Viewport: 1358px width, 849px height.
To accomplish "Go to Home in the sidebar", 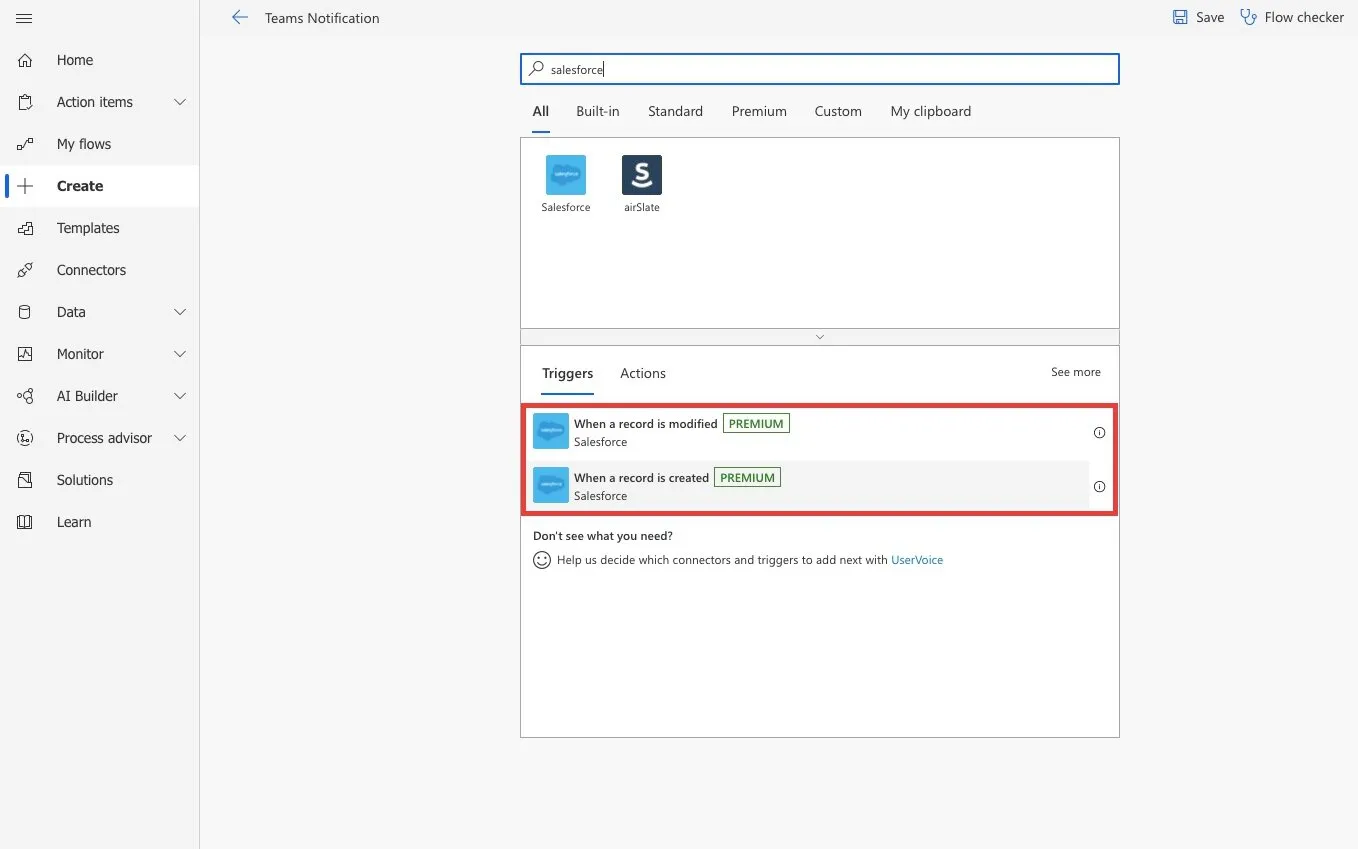I will (x=75, y=60).
